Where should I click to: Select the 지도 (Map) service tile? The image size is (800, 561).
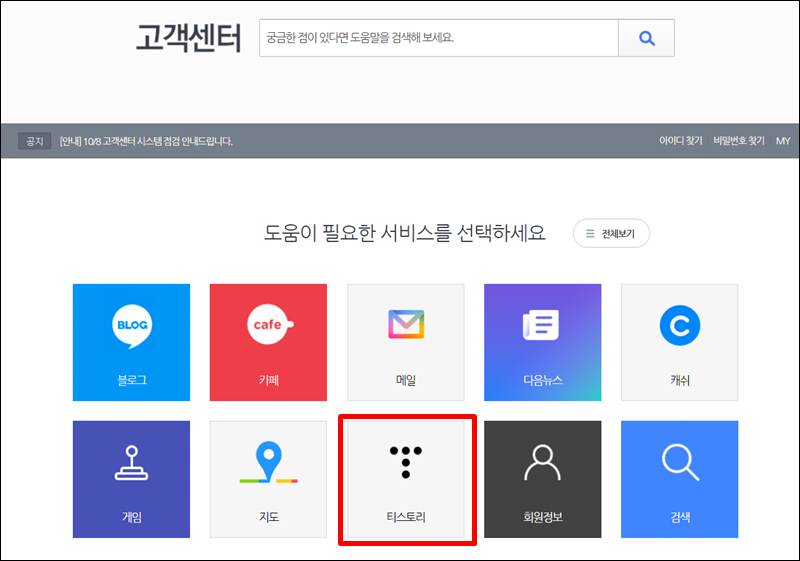268,479
